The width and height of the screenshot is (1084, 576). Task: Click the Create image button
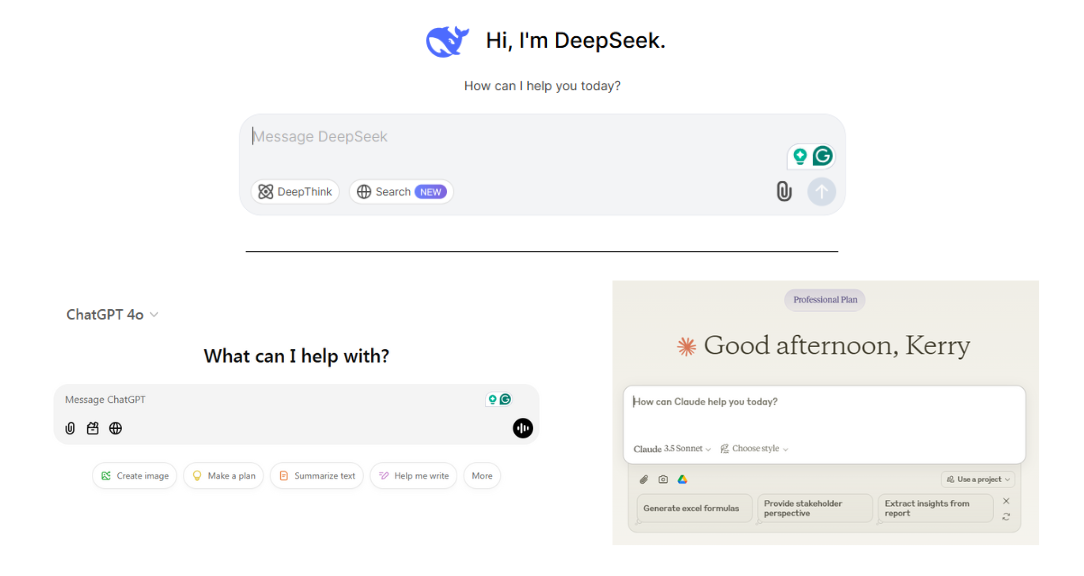(134, 475)
